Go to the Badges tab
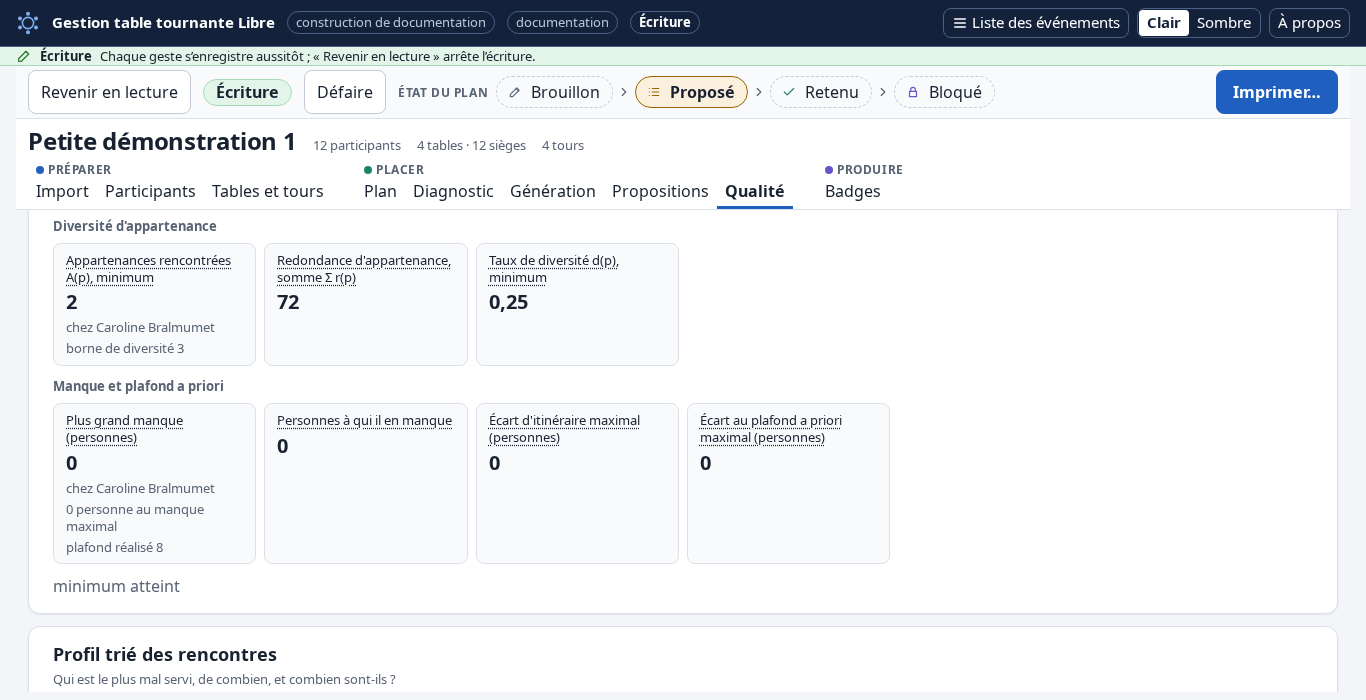The image size is (1366, 700). point(853,191)
